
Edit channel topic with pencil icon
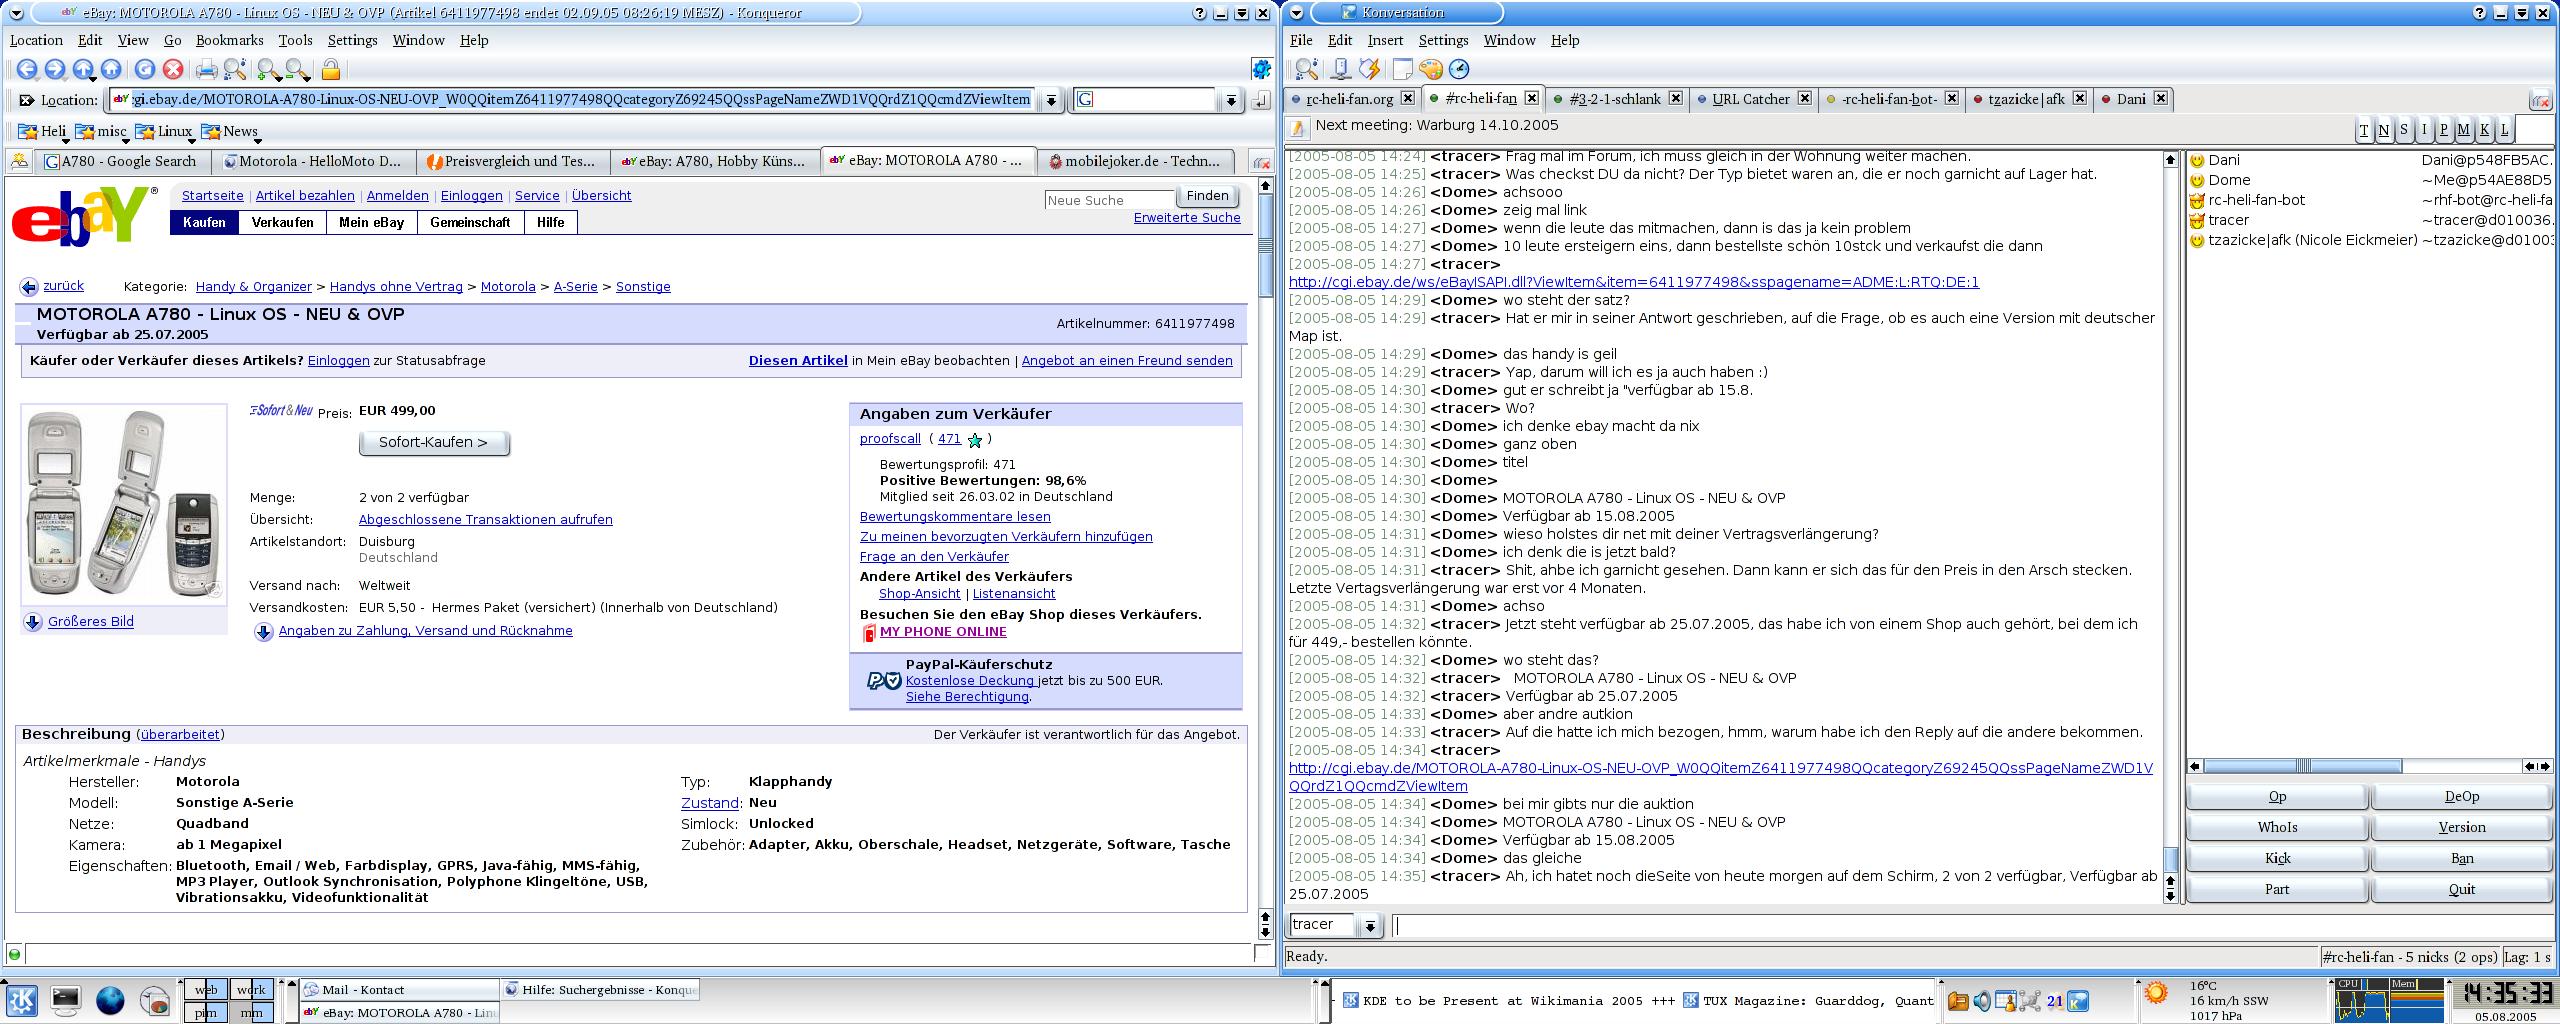click(x=1298, y=128)
